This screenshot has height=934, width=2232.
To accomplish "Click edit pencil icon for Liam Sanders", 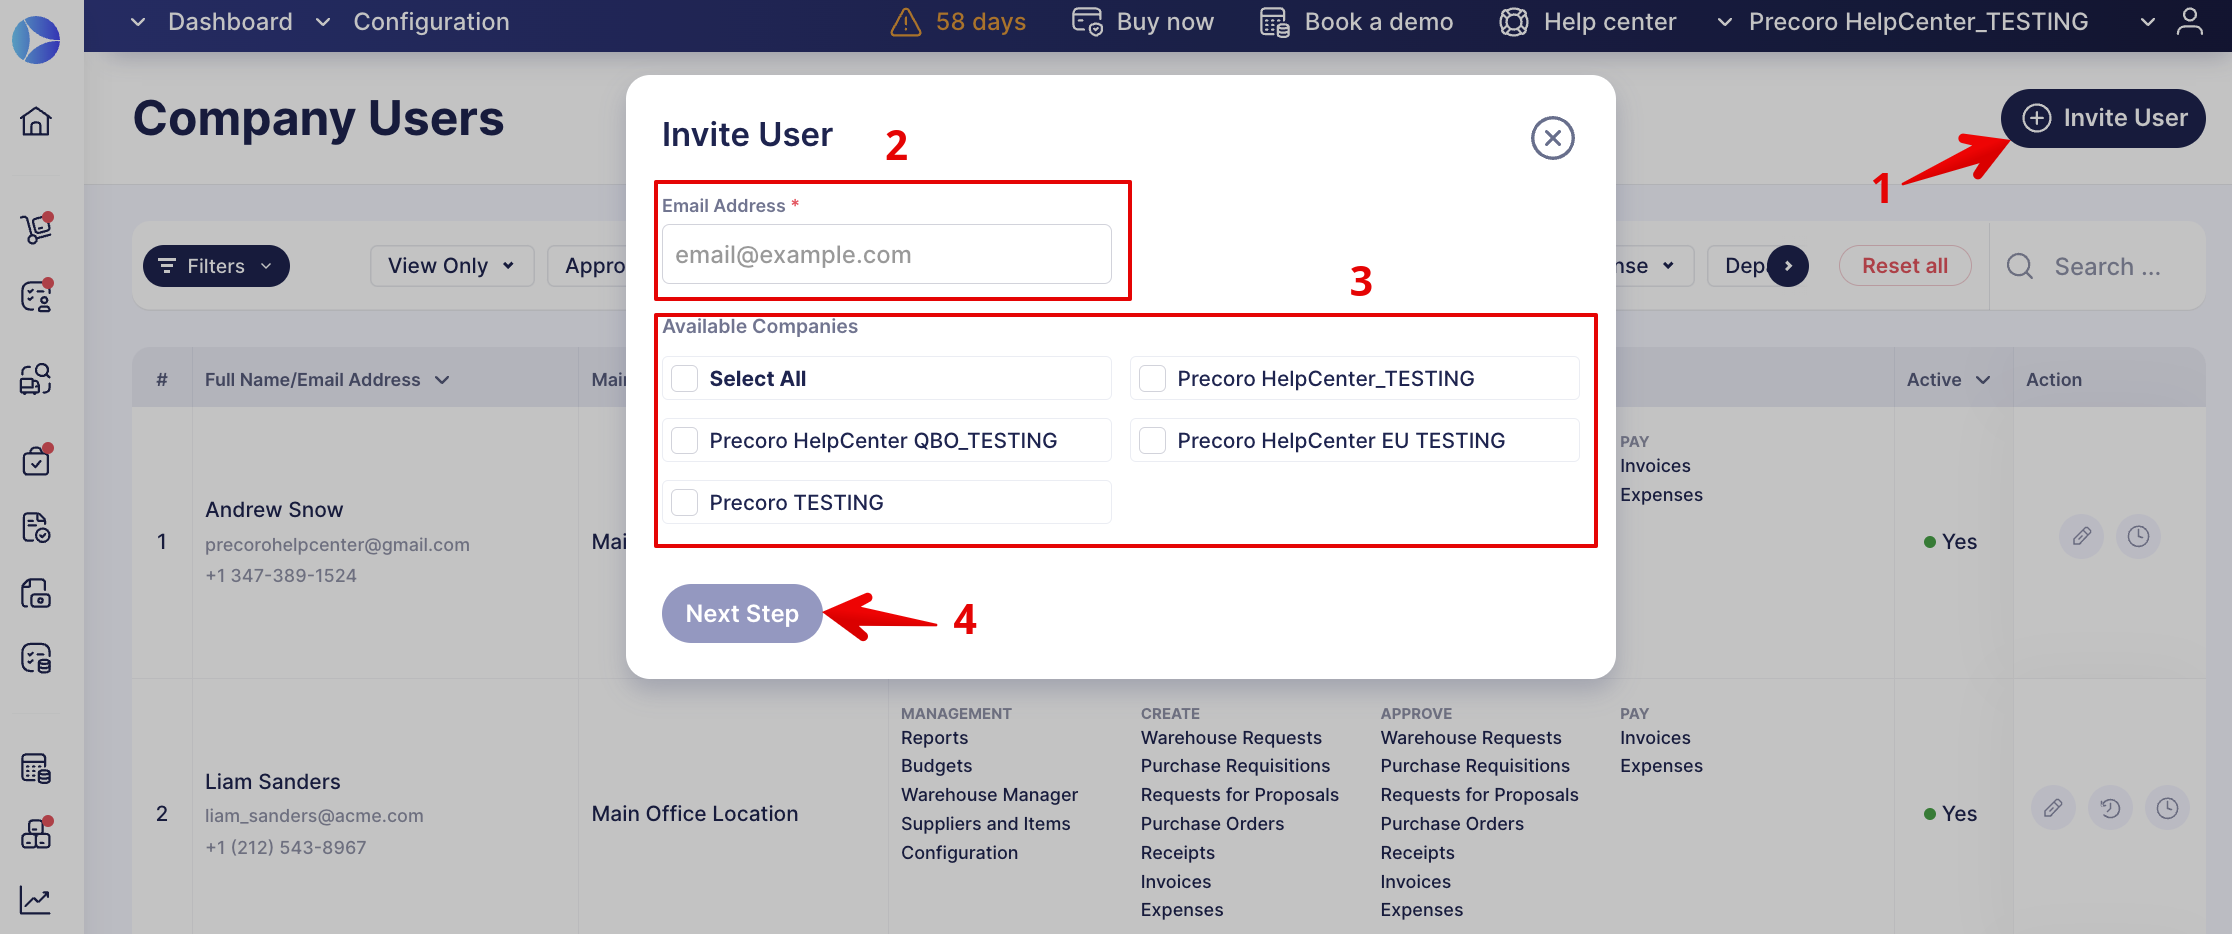I will [x=2053, y=808].
